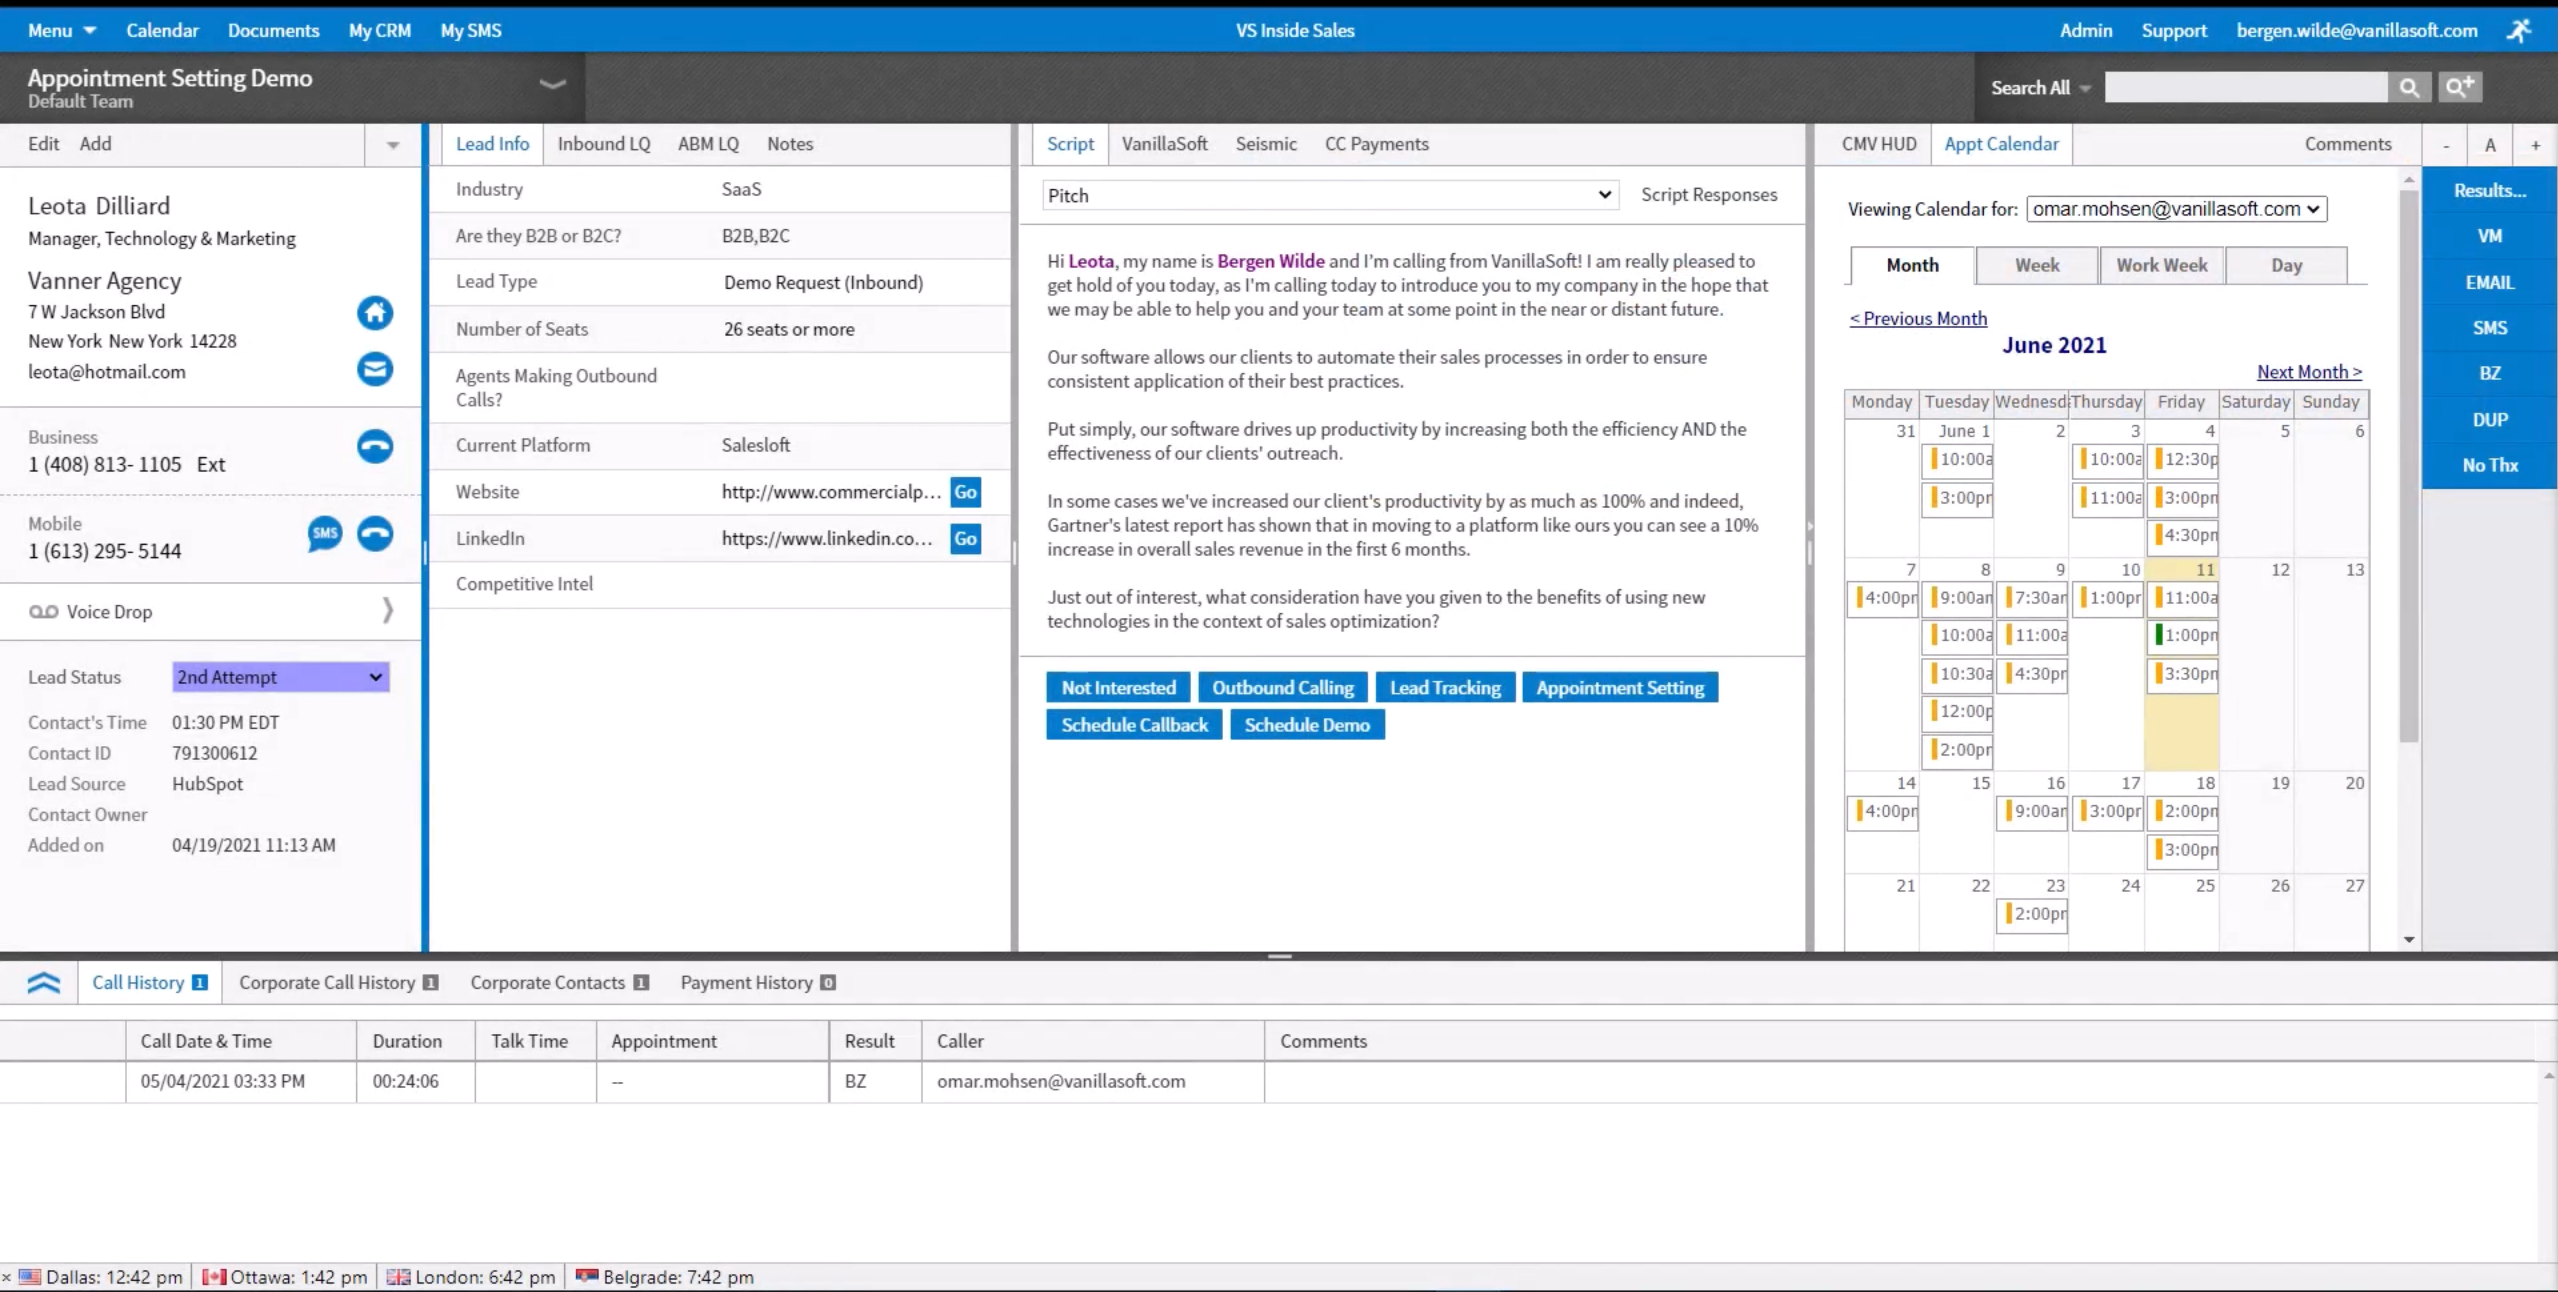
Task: Expand the Voice Drop section
Action: pyautogui.click(x=387, y=611)
